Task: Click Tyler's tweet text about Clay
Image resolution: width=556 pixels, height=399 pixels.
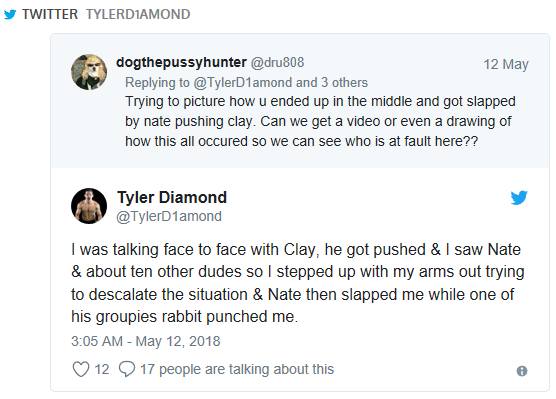Action: click(298, 283)
